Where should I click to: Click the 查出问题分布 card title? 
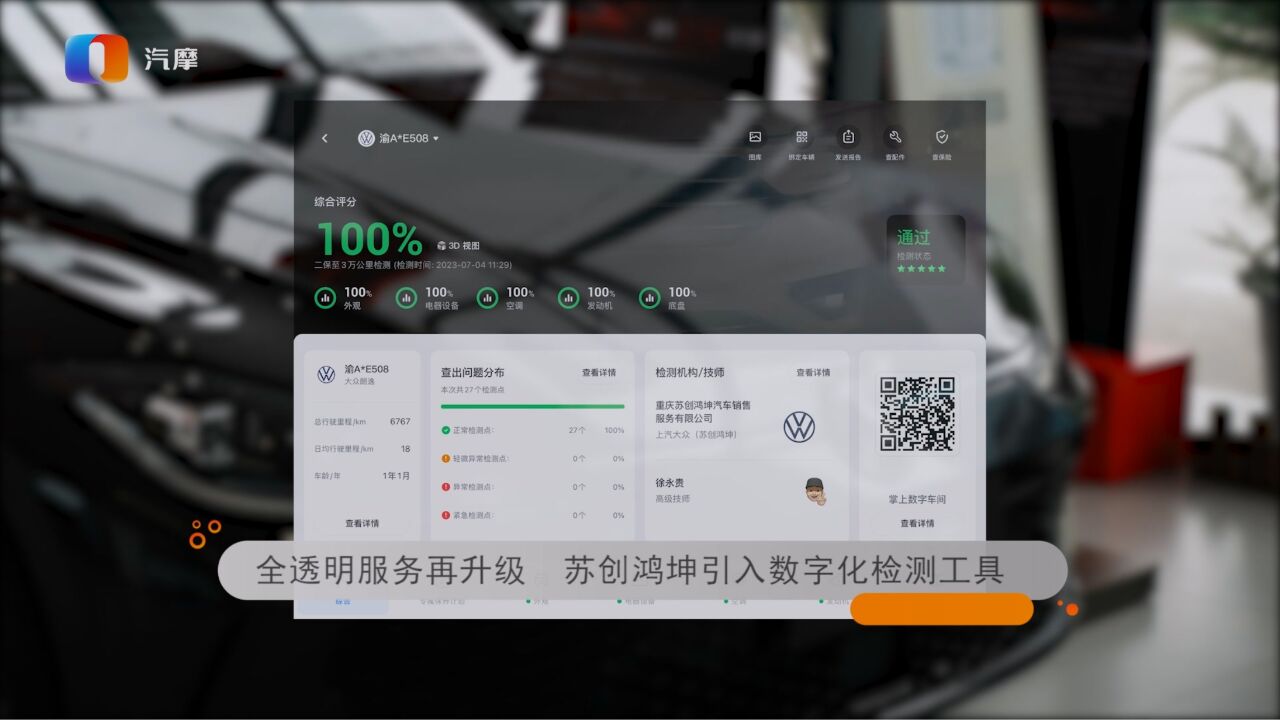click(473, 372)
